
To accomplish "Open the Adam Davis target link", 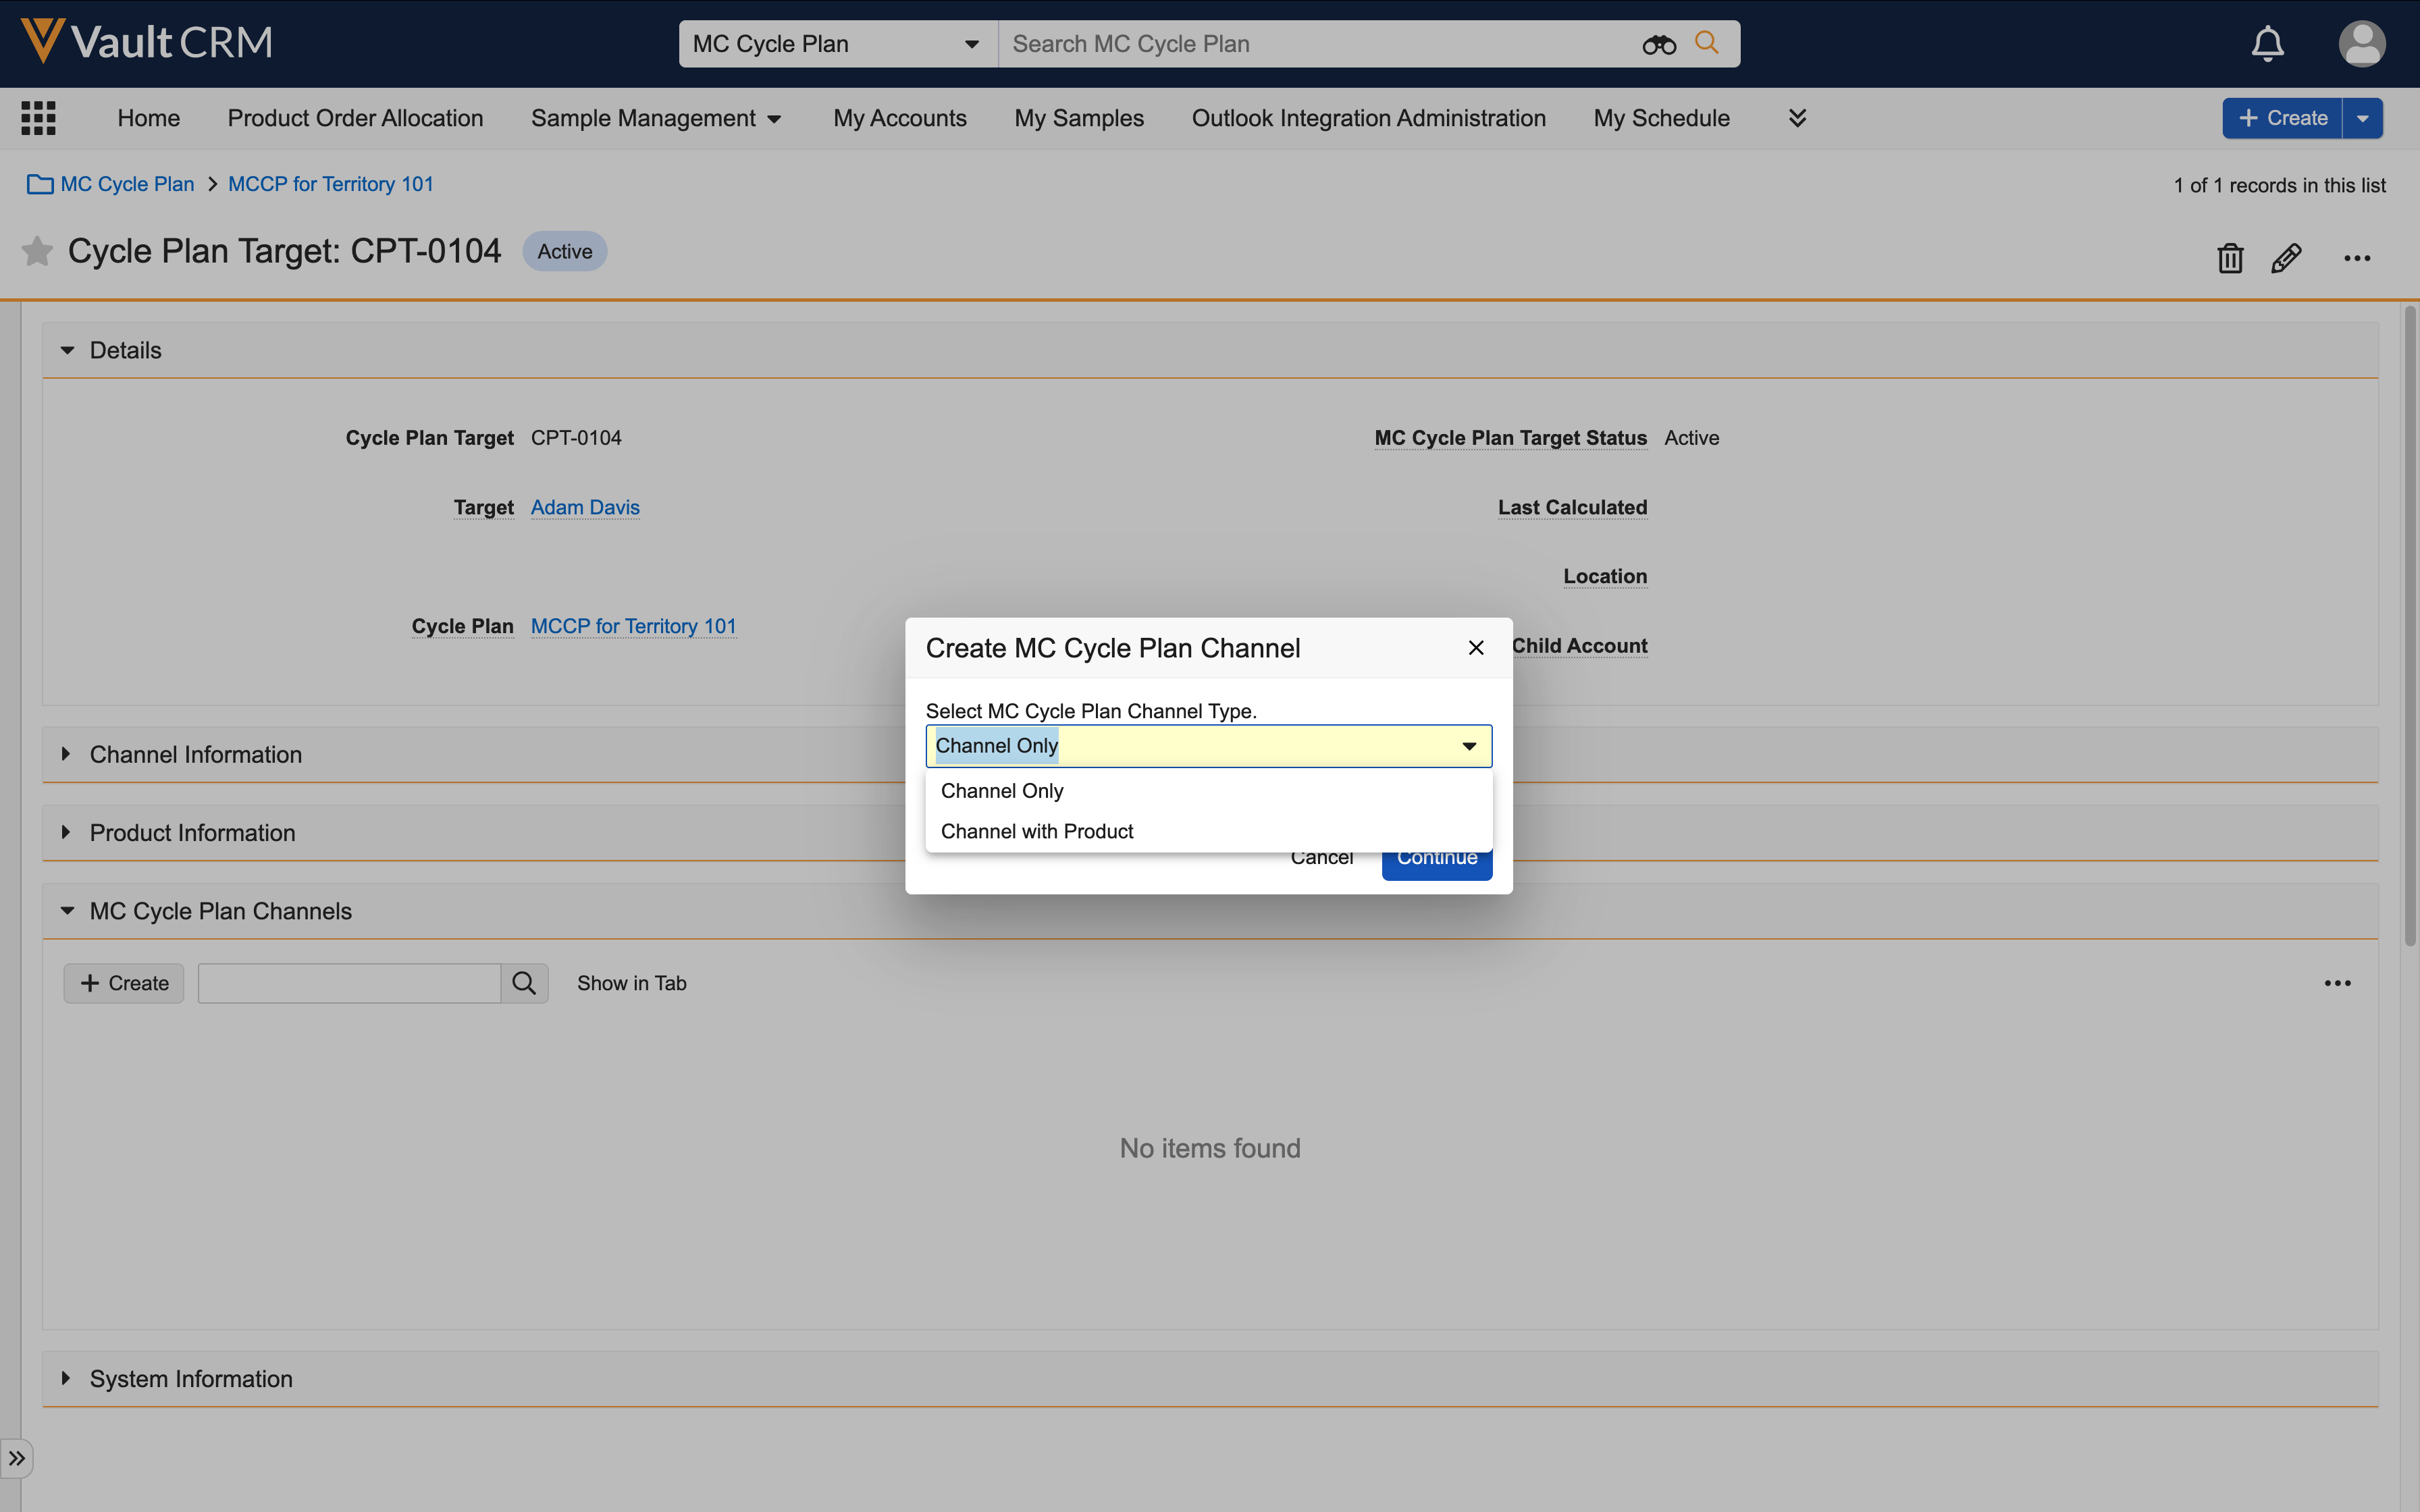I will pos(585,507).
